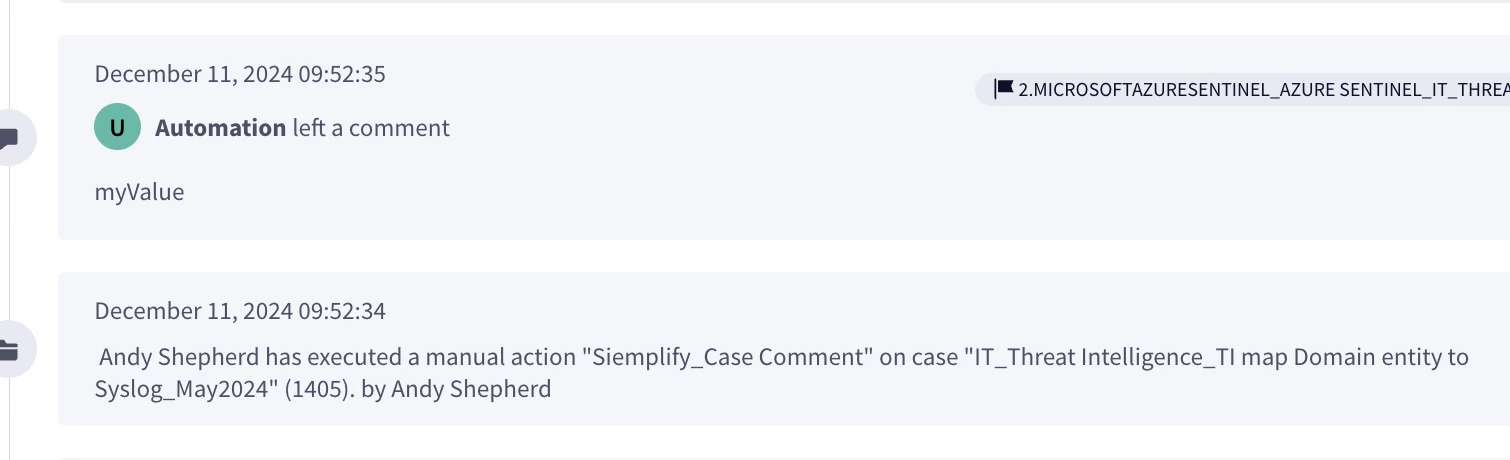Click the 09:52:35 comment timestamp
1510x460 pixels.
[240, 74]
